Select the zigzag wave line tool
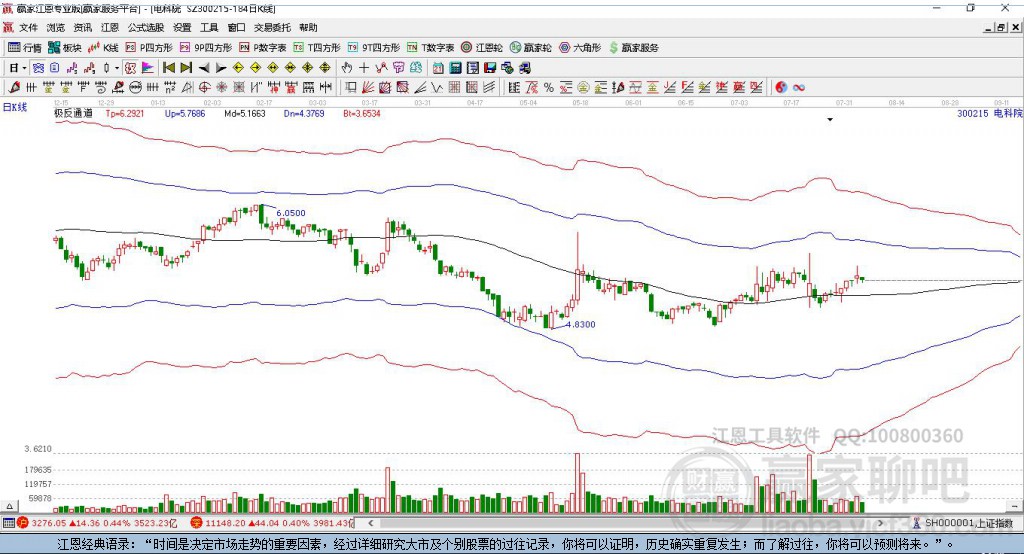The width and height of the screenshot is (1024, 554). [437, 88]
